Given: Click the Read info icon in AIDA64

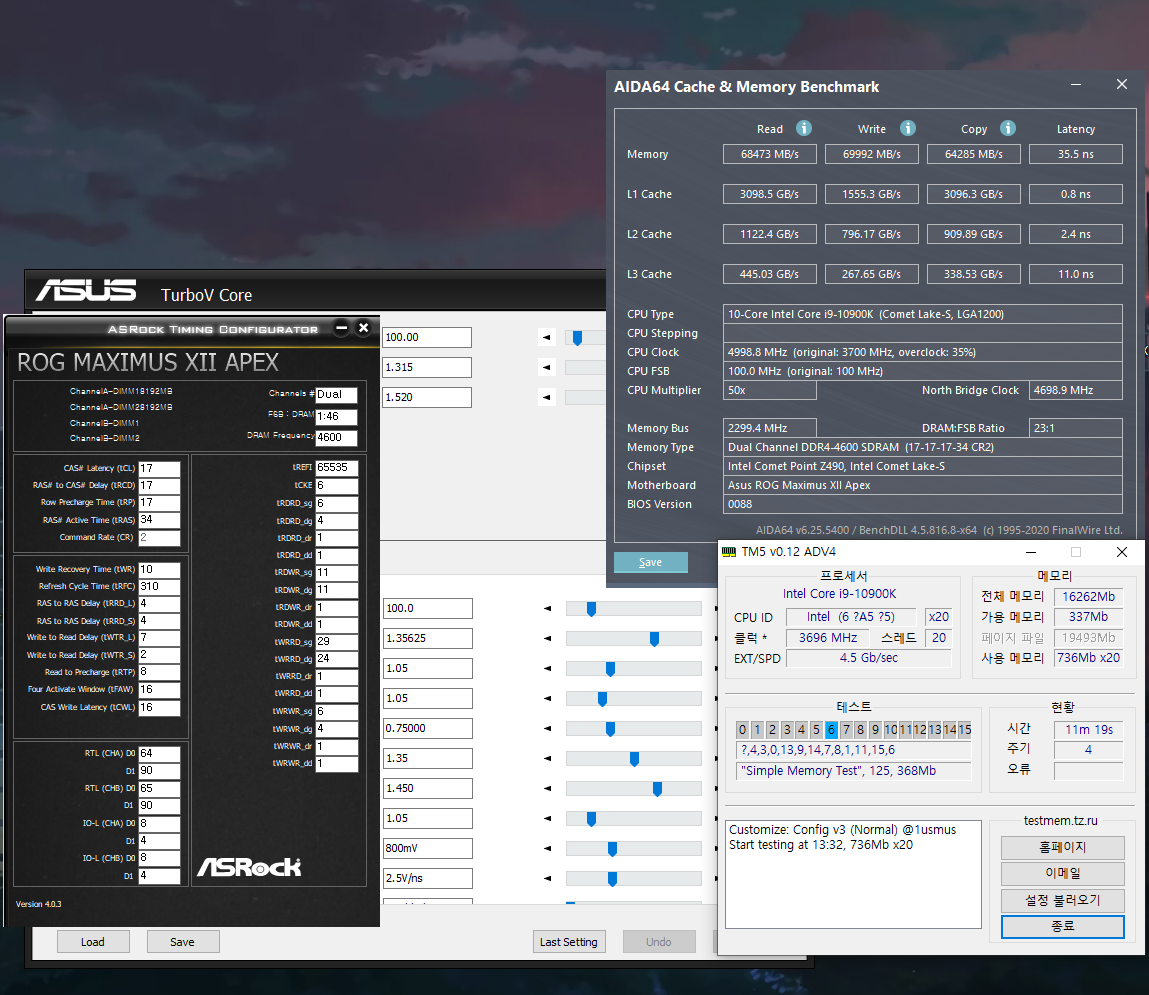Looking at the screenshot, I should pos(804,128).
